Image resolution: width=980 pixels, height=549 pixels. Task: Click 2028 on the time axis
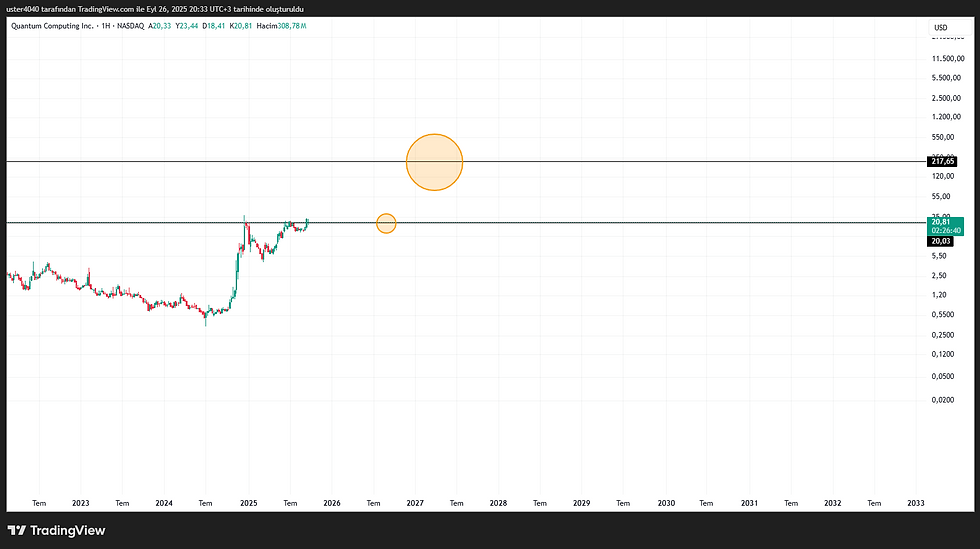[x=498, y=503]
